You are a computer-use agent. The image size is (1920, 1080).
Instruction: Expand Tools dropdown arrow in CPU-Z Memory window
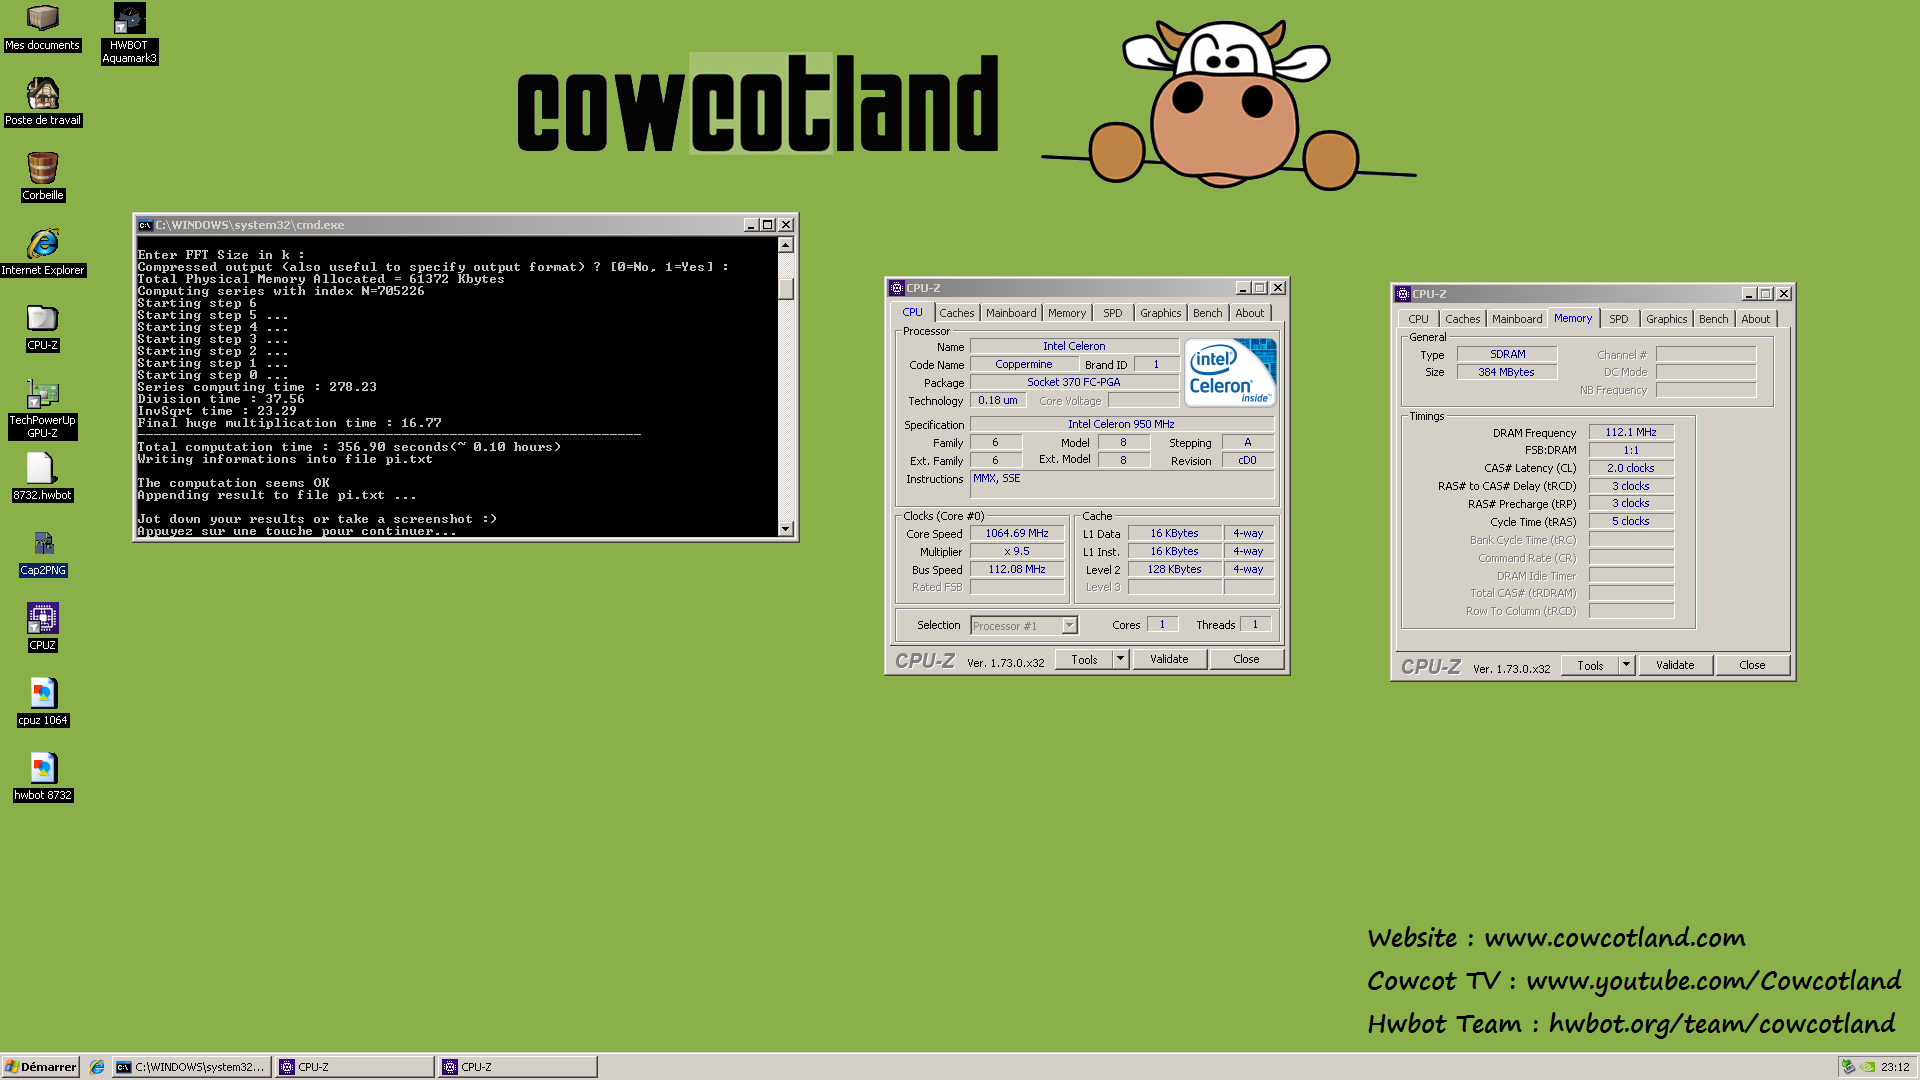point(1627,666)
